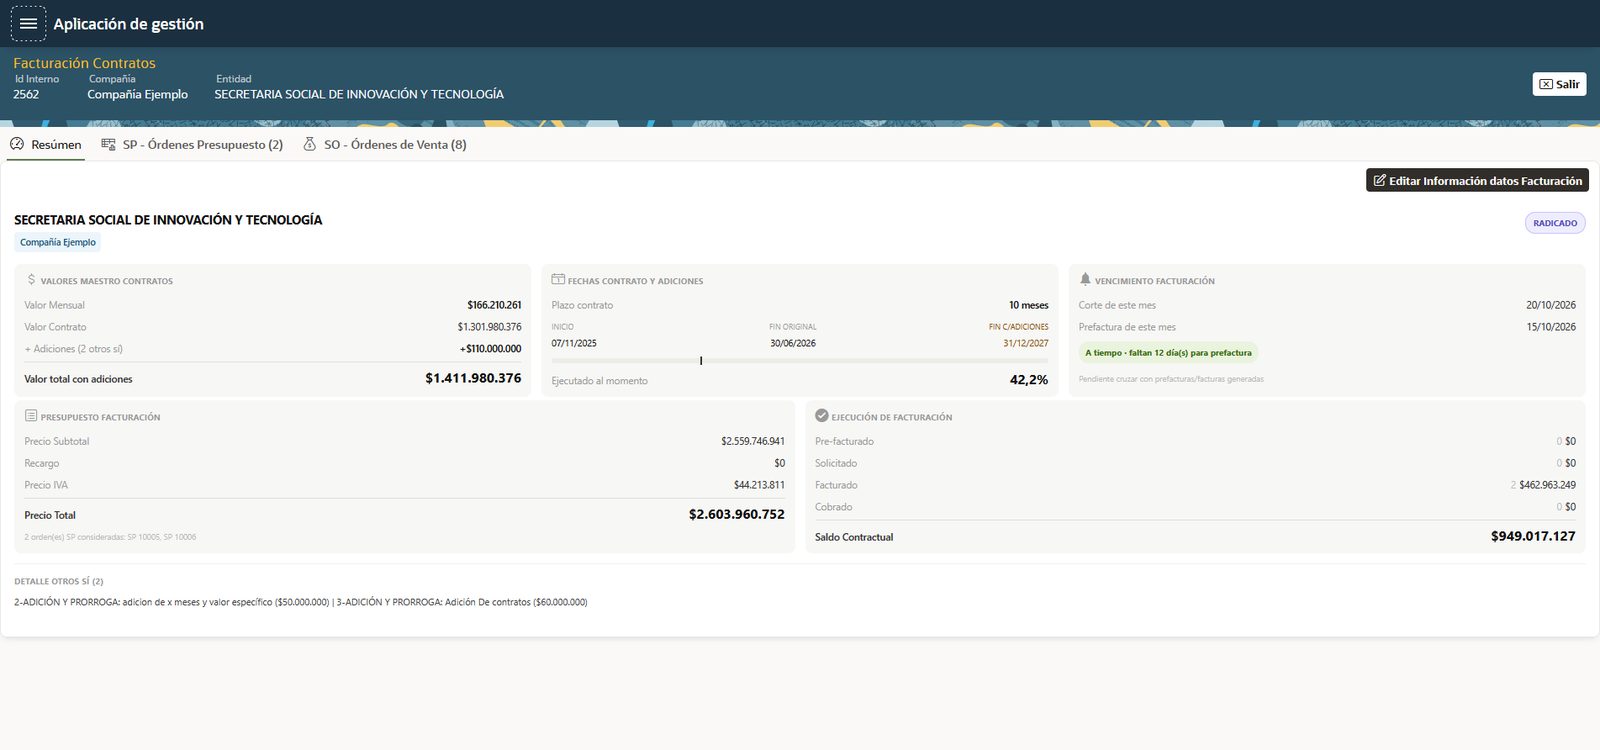Switch to the Resúmen tab

click(46, 145)
